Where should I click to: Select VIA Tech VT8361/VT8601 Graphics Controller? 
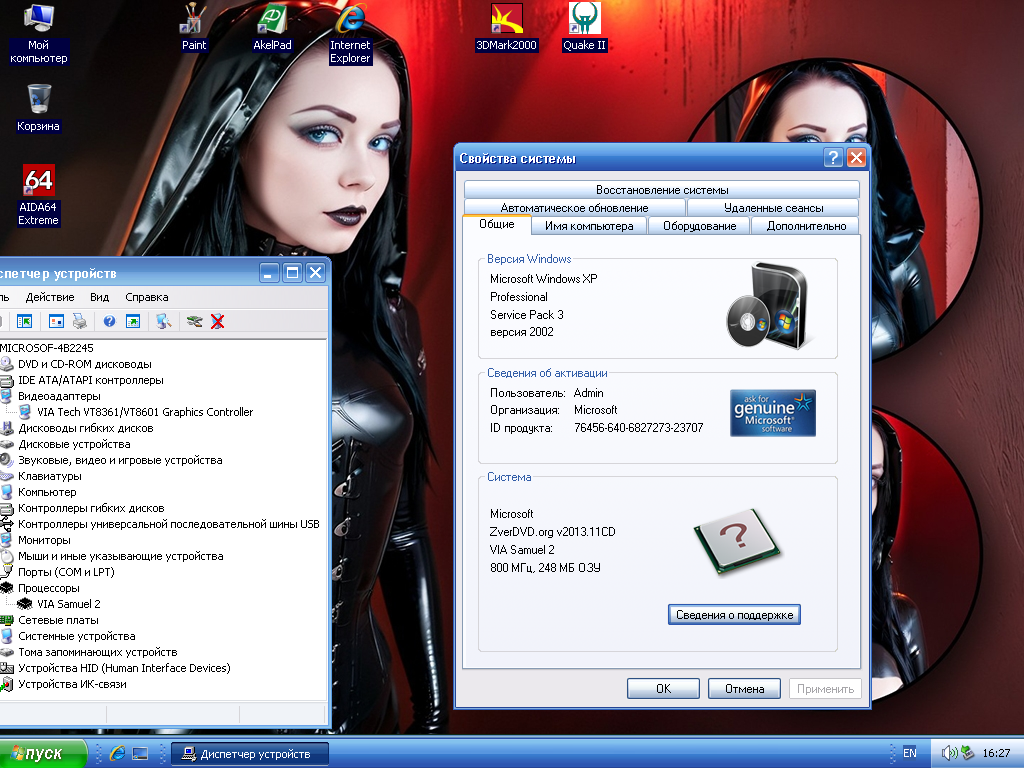[145, 412]
